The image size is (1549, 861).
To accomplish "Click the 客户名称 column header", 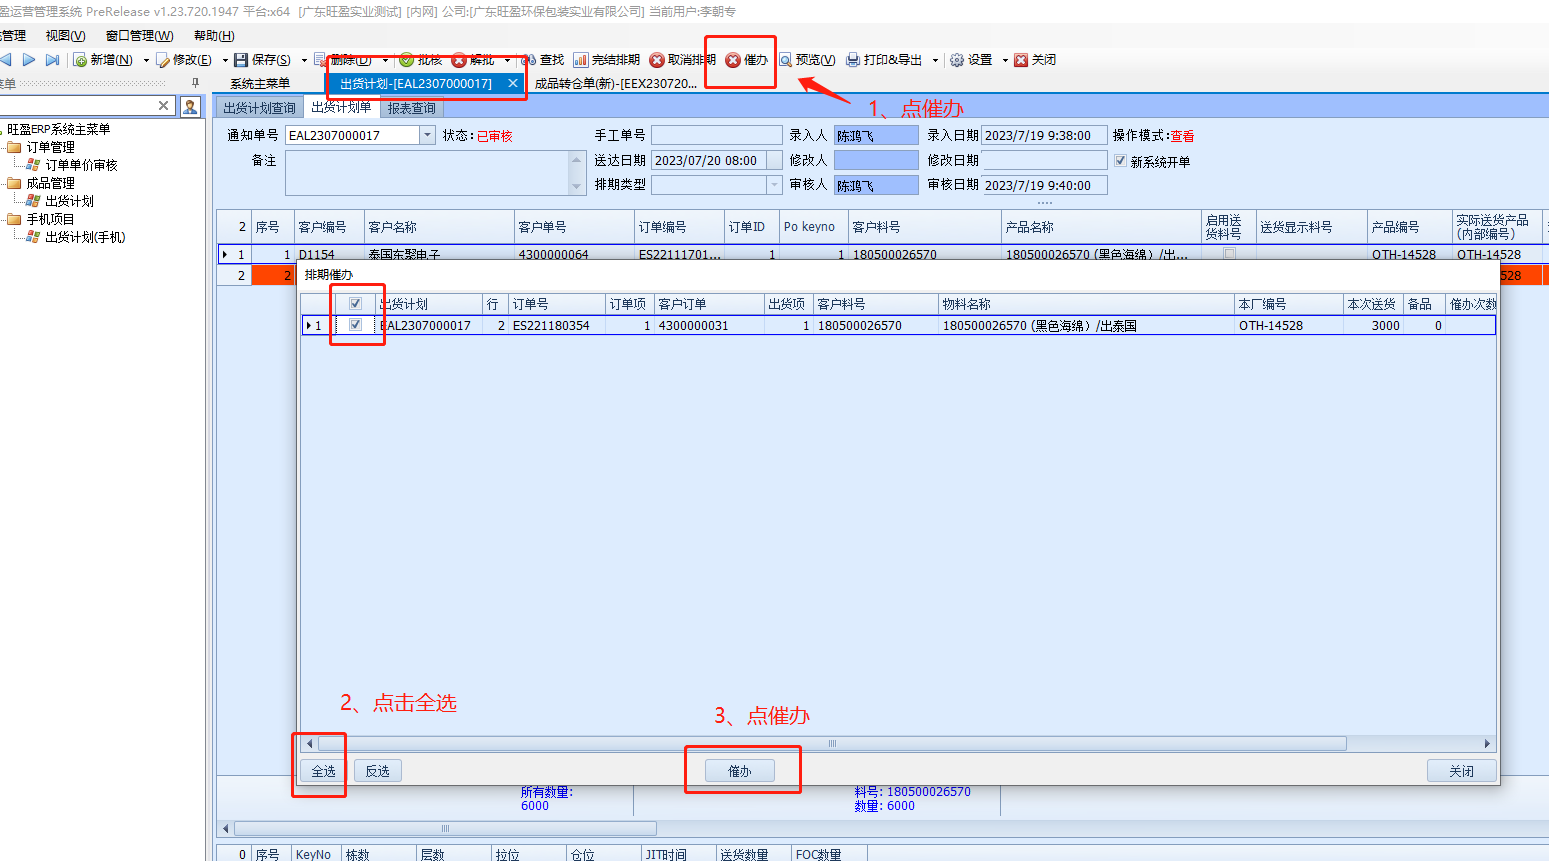I will click(438, 227).
